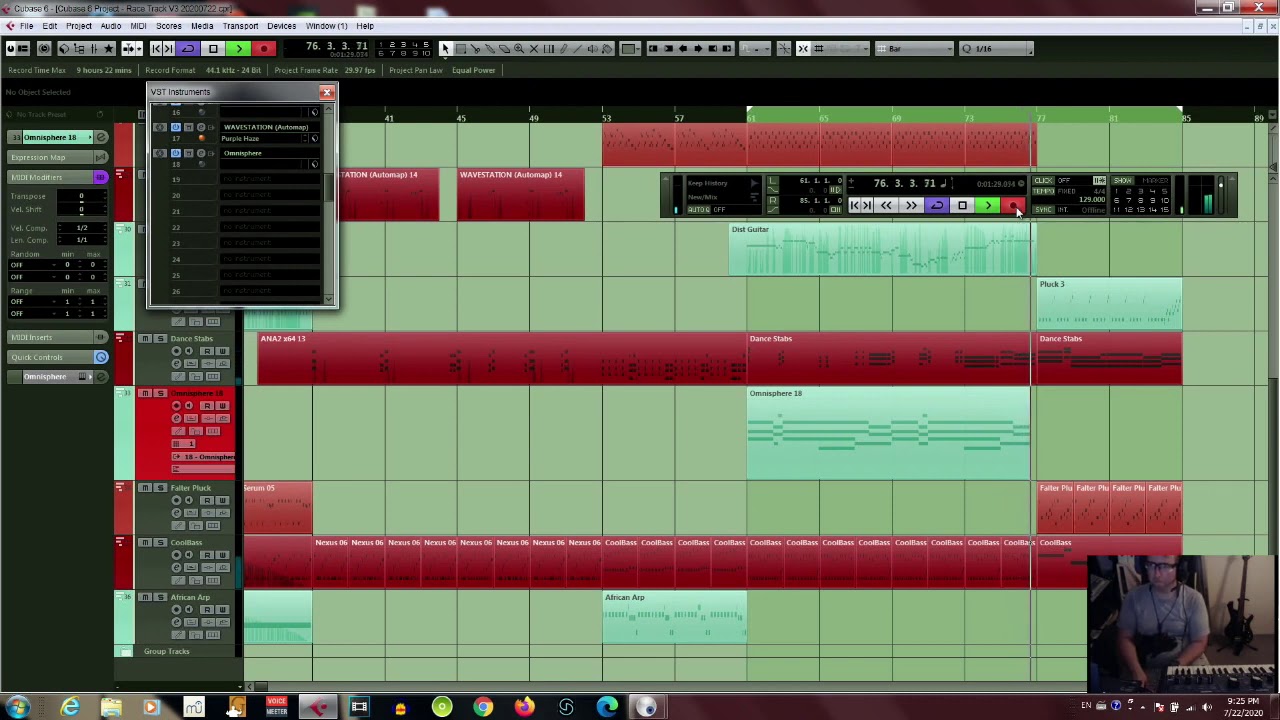Toggle Write automation on CoolBass track
1280x720 pixels.
222,555
